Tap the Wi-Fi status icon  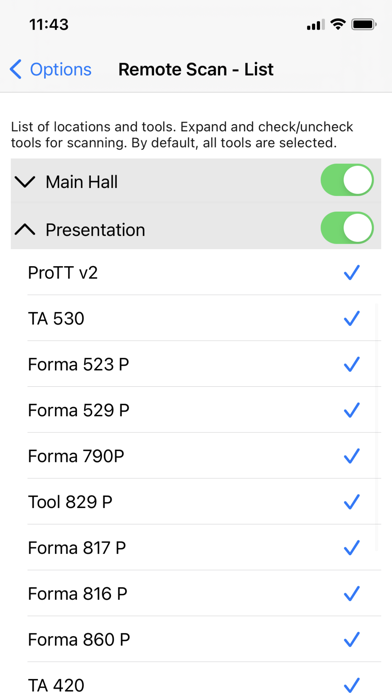(338, 24)
